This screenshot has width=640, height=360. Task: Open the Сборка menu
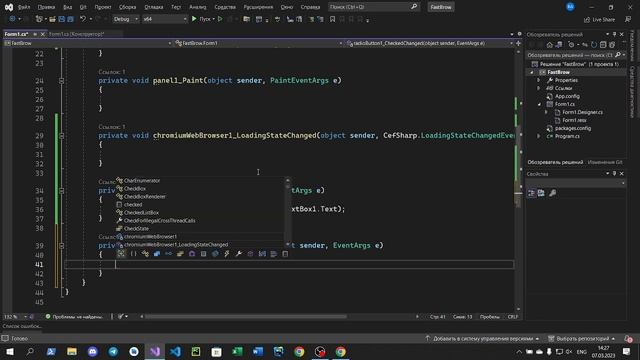[x=127, y=7]
